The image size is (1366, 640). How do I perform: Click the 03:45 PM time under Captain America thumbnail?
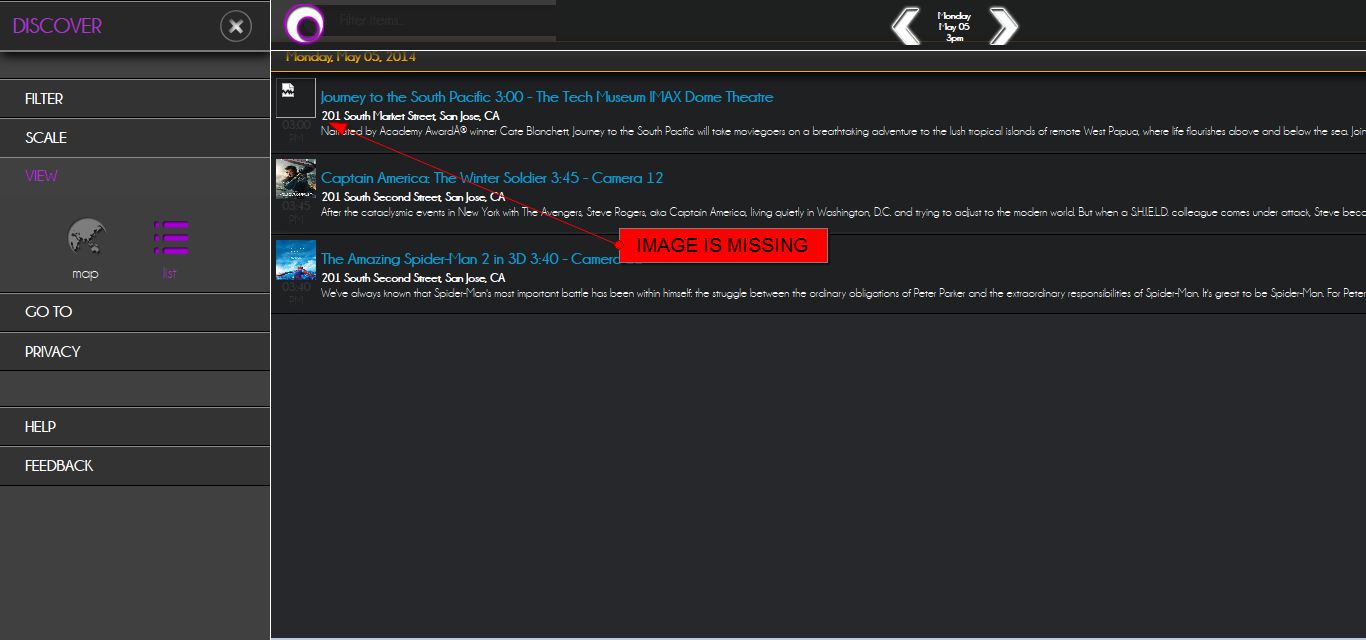click(296, 212)
